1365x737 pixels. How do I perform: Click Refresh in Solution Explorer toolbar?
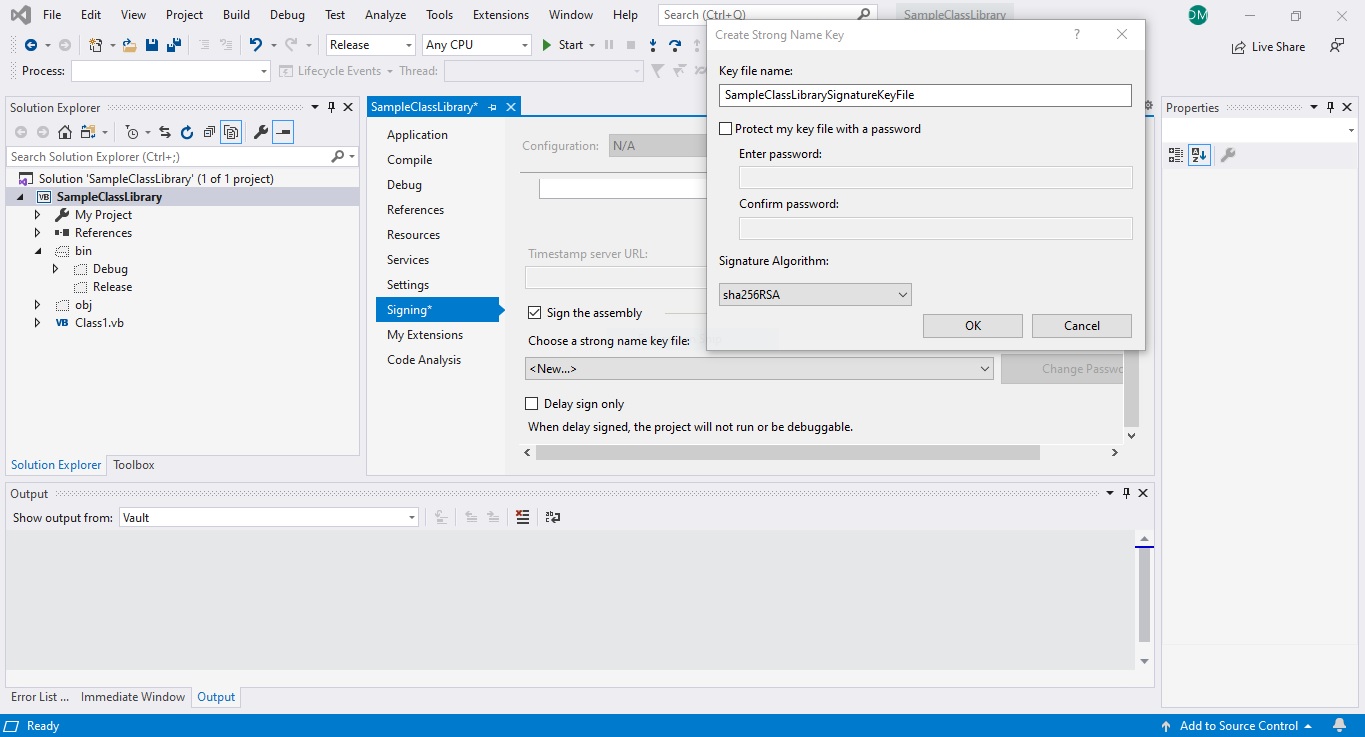pyautogui.click(x=186, y=131)
